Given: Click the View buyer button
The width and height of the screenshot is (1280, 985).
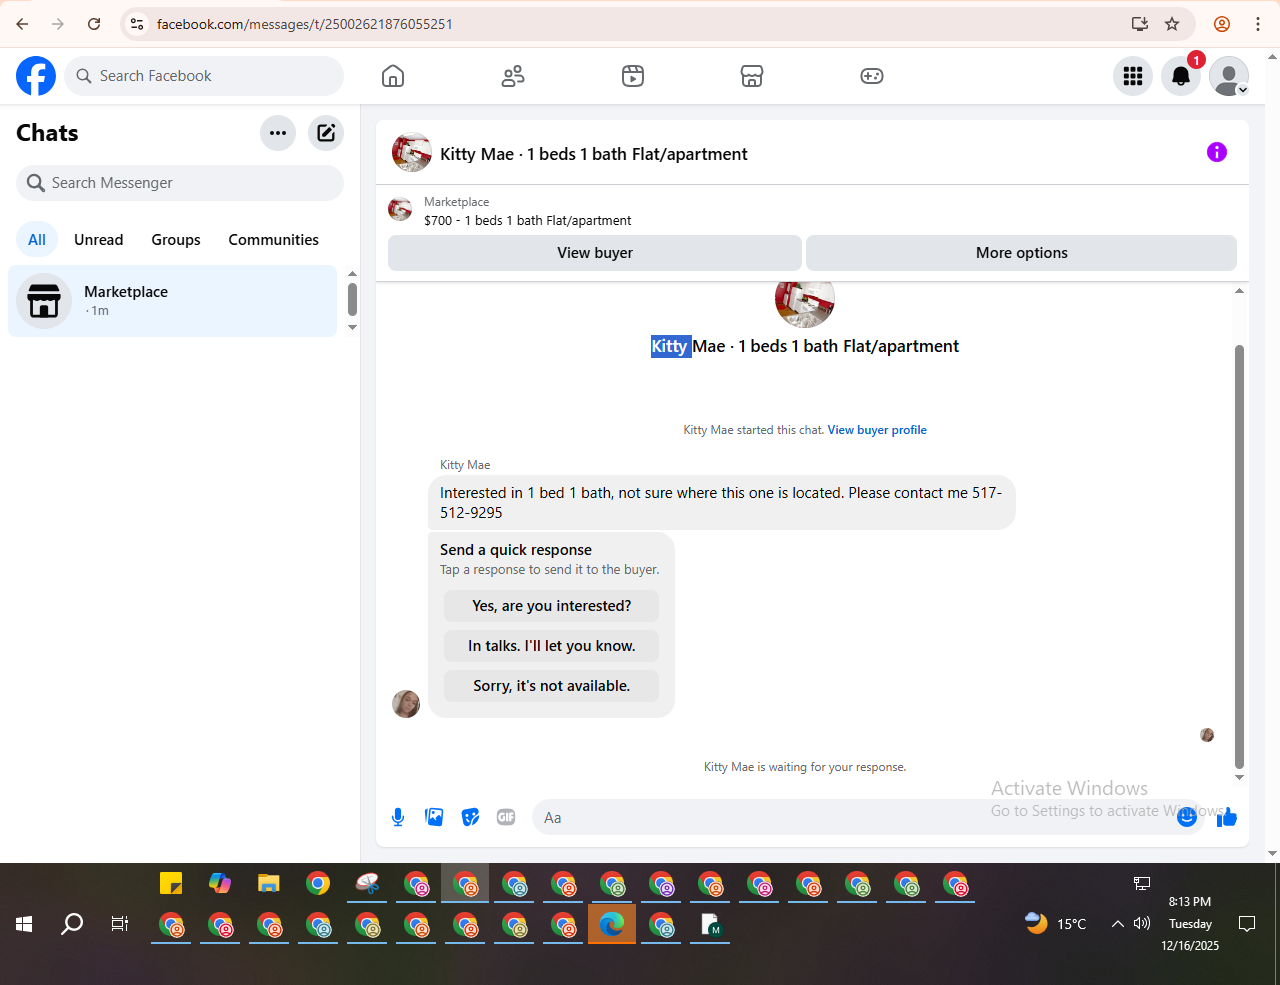Looking at the screenshot, I should coord(595,253).
